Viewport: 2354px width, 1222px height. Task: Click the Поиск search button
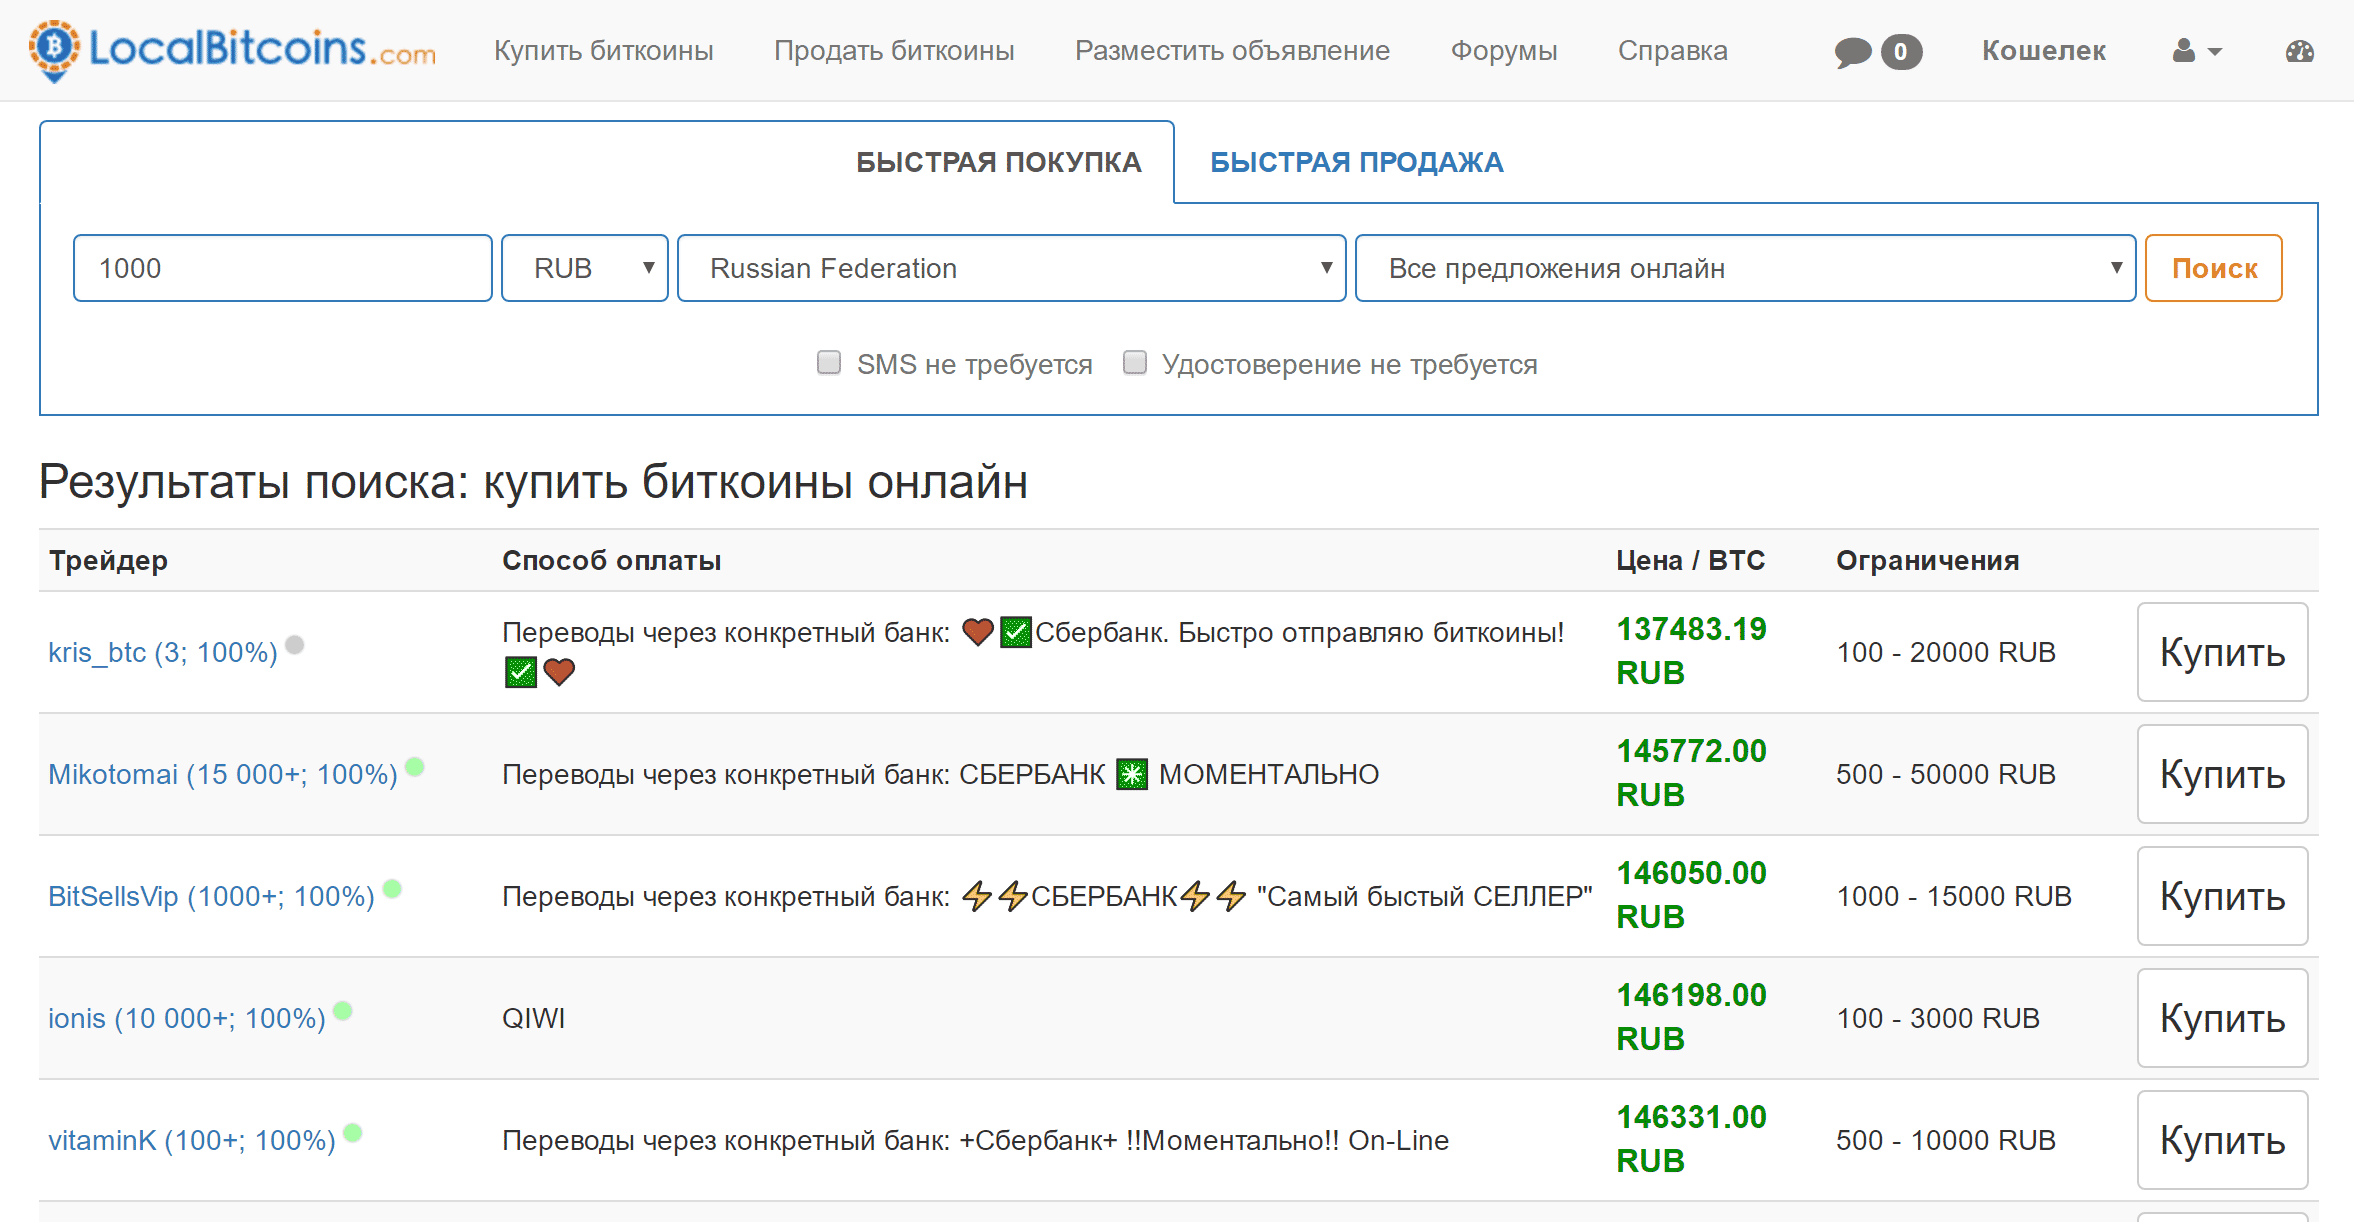(2213, 267)
